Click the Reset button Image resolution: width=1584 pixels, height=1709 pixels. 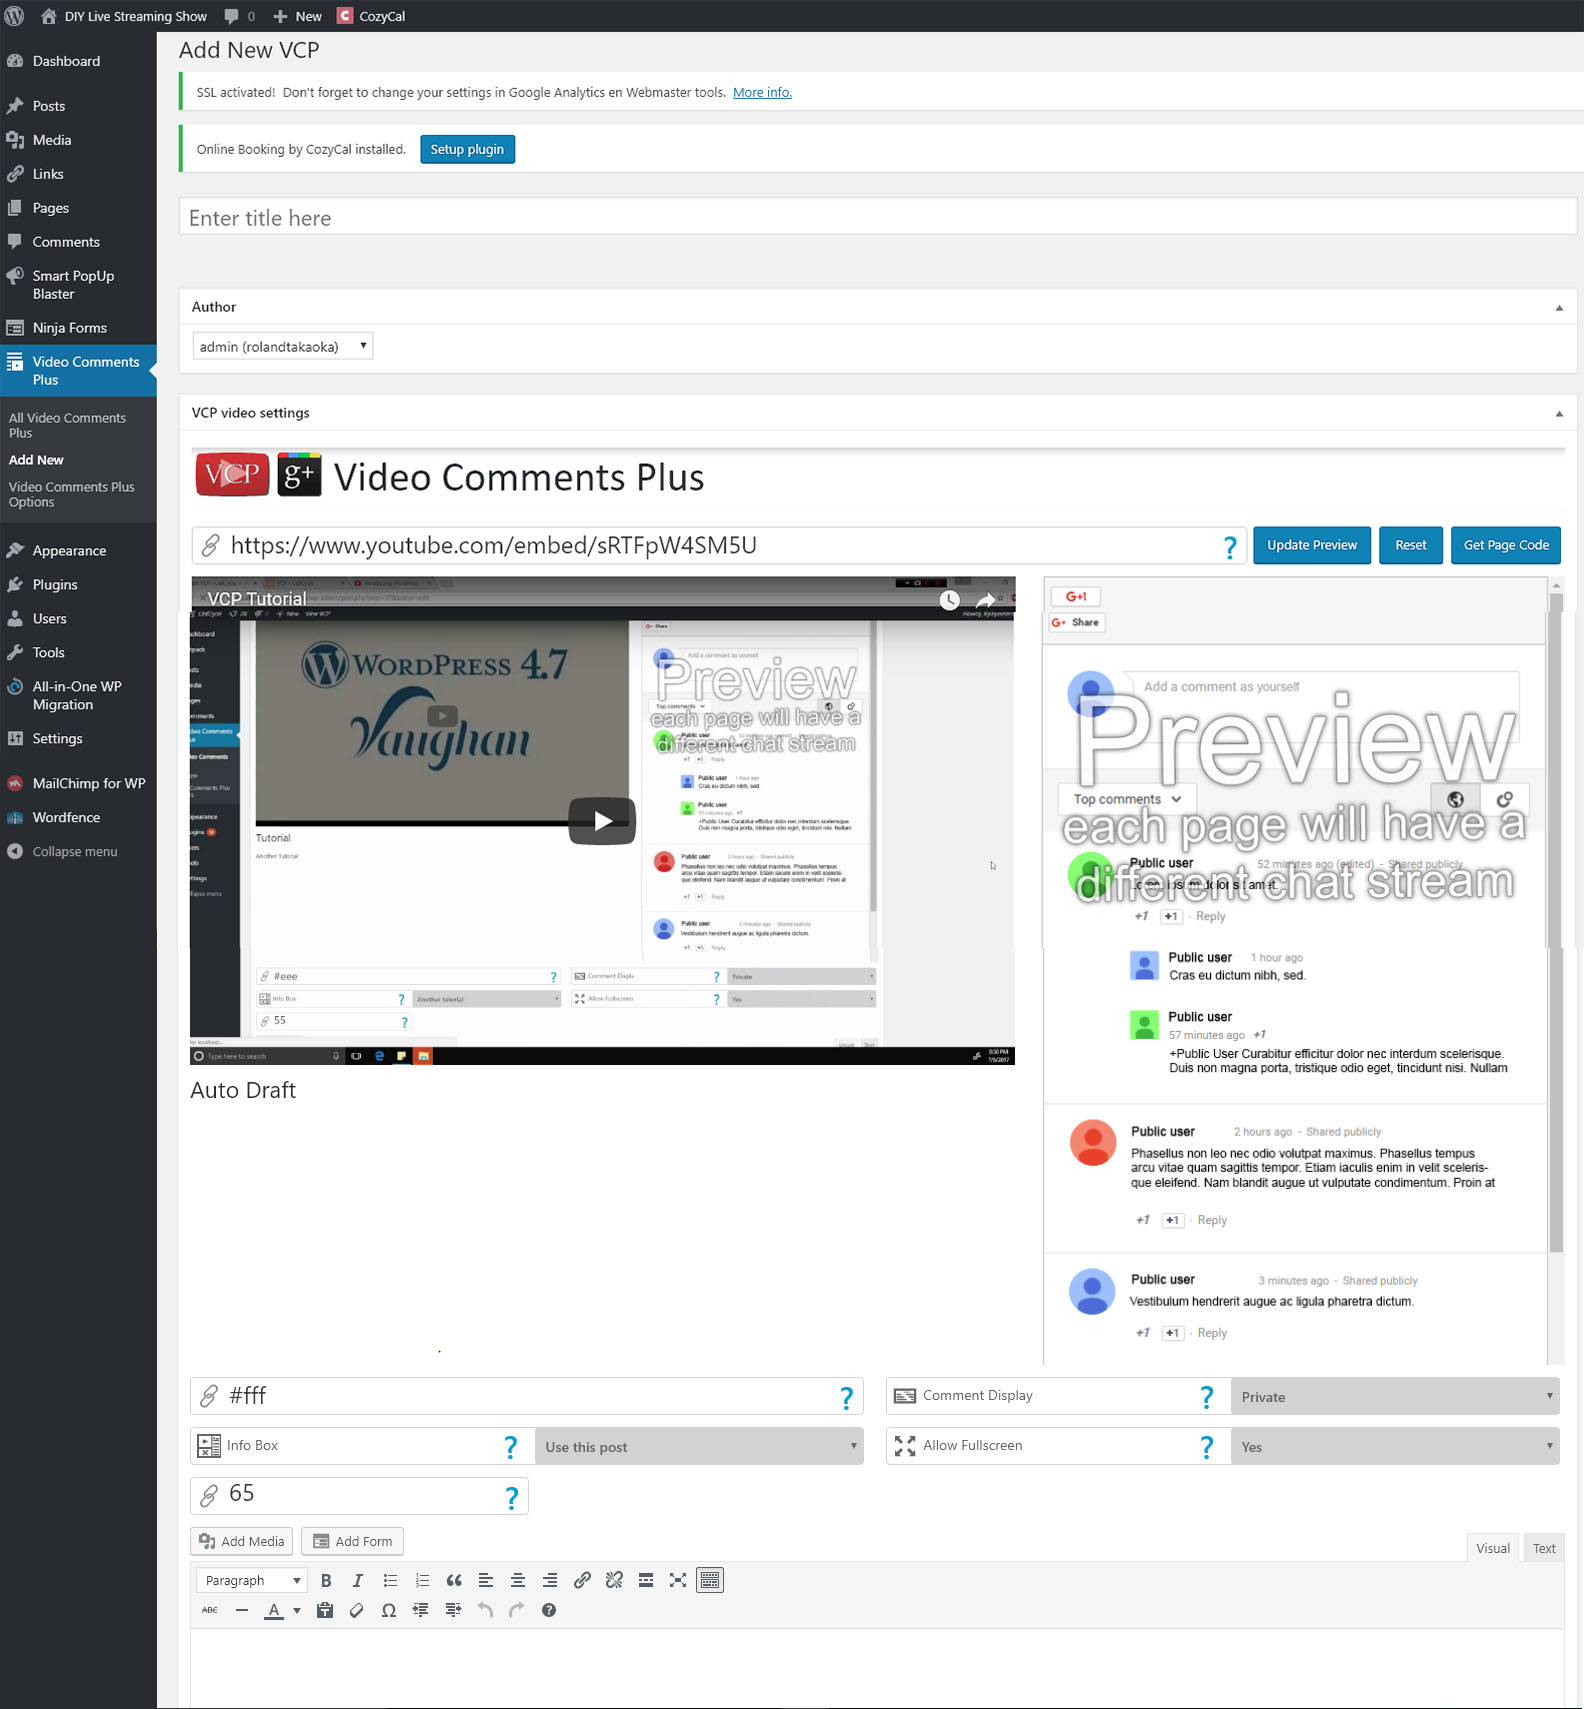coord(1410,545)
